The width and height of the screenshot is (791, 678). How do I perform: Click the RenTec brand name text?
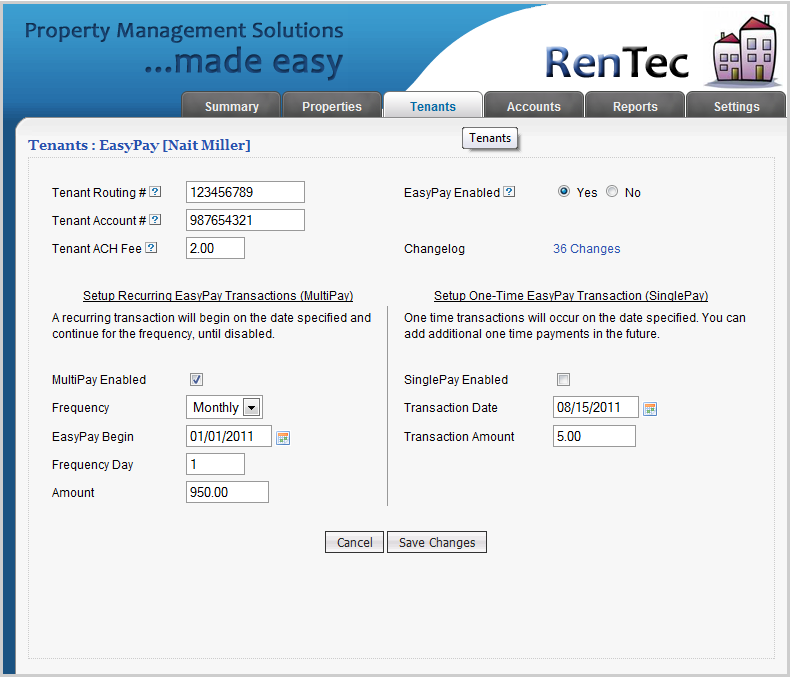point(616,63)
